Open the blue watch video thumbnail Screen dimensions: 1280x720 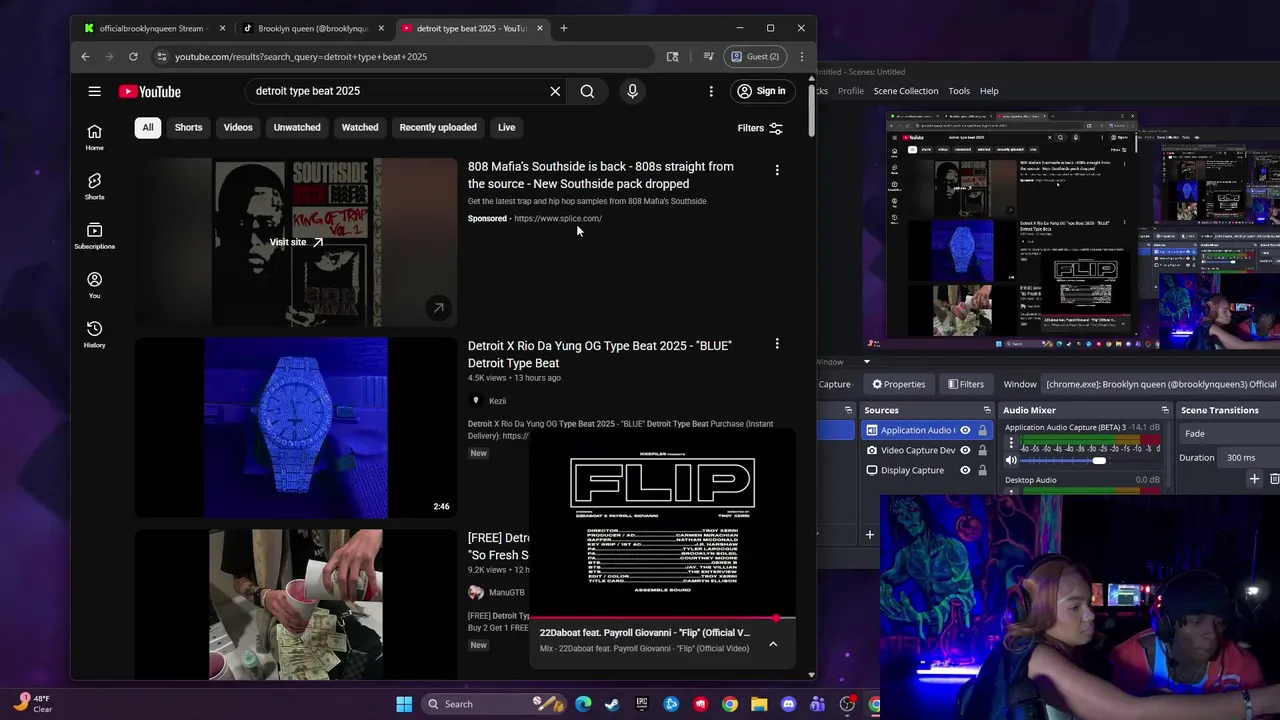tap(296, 428)
